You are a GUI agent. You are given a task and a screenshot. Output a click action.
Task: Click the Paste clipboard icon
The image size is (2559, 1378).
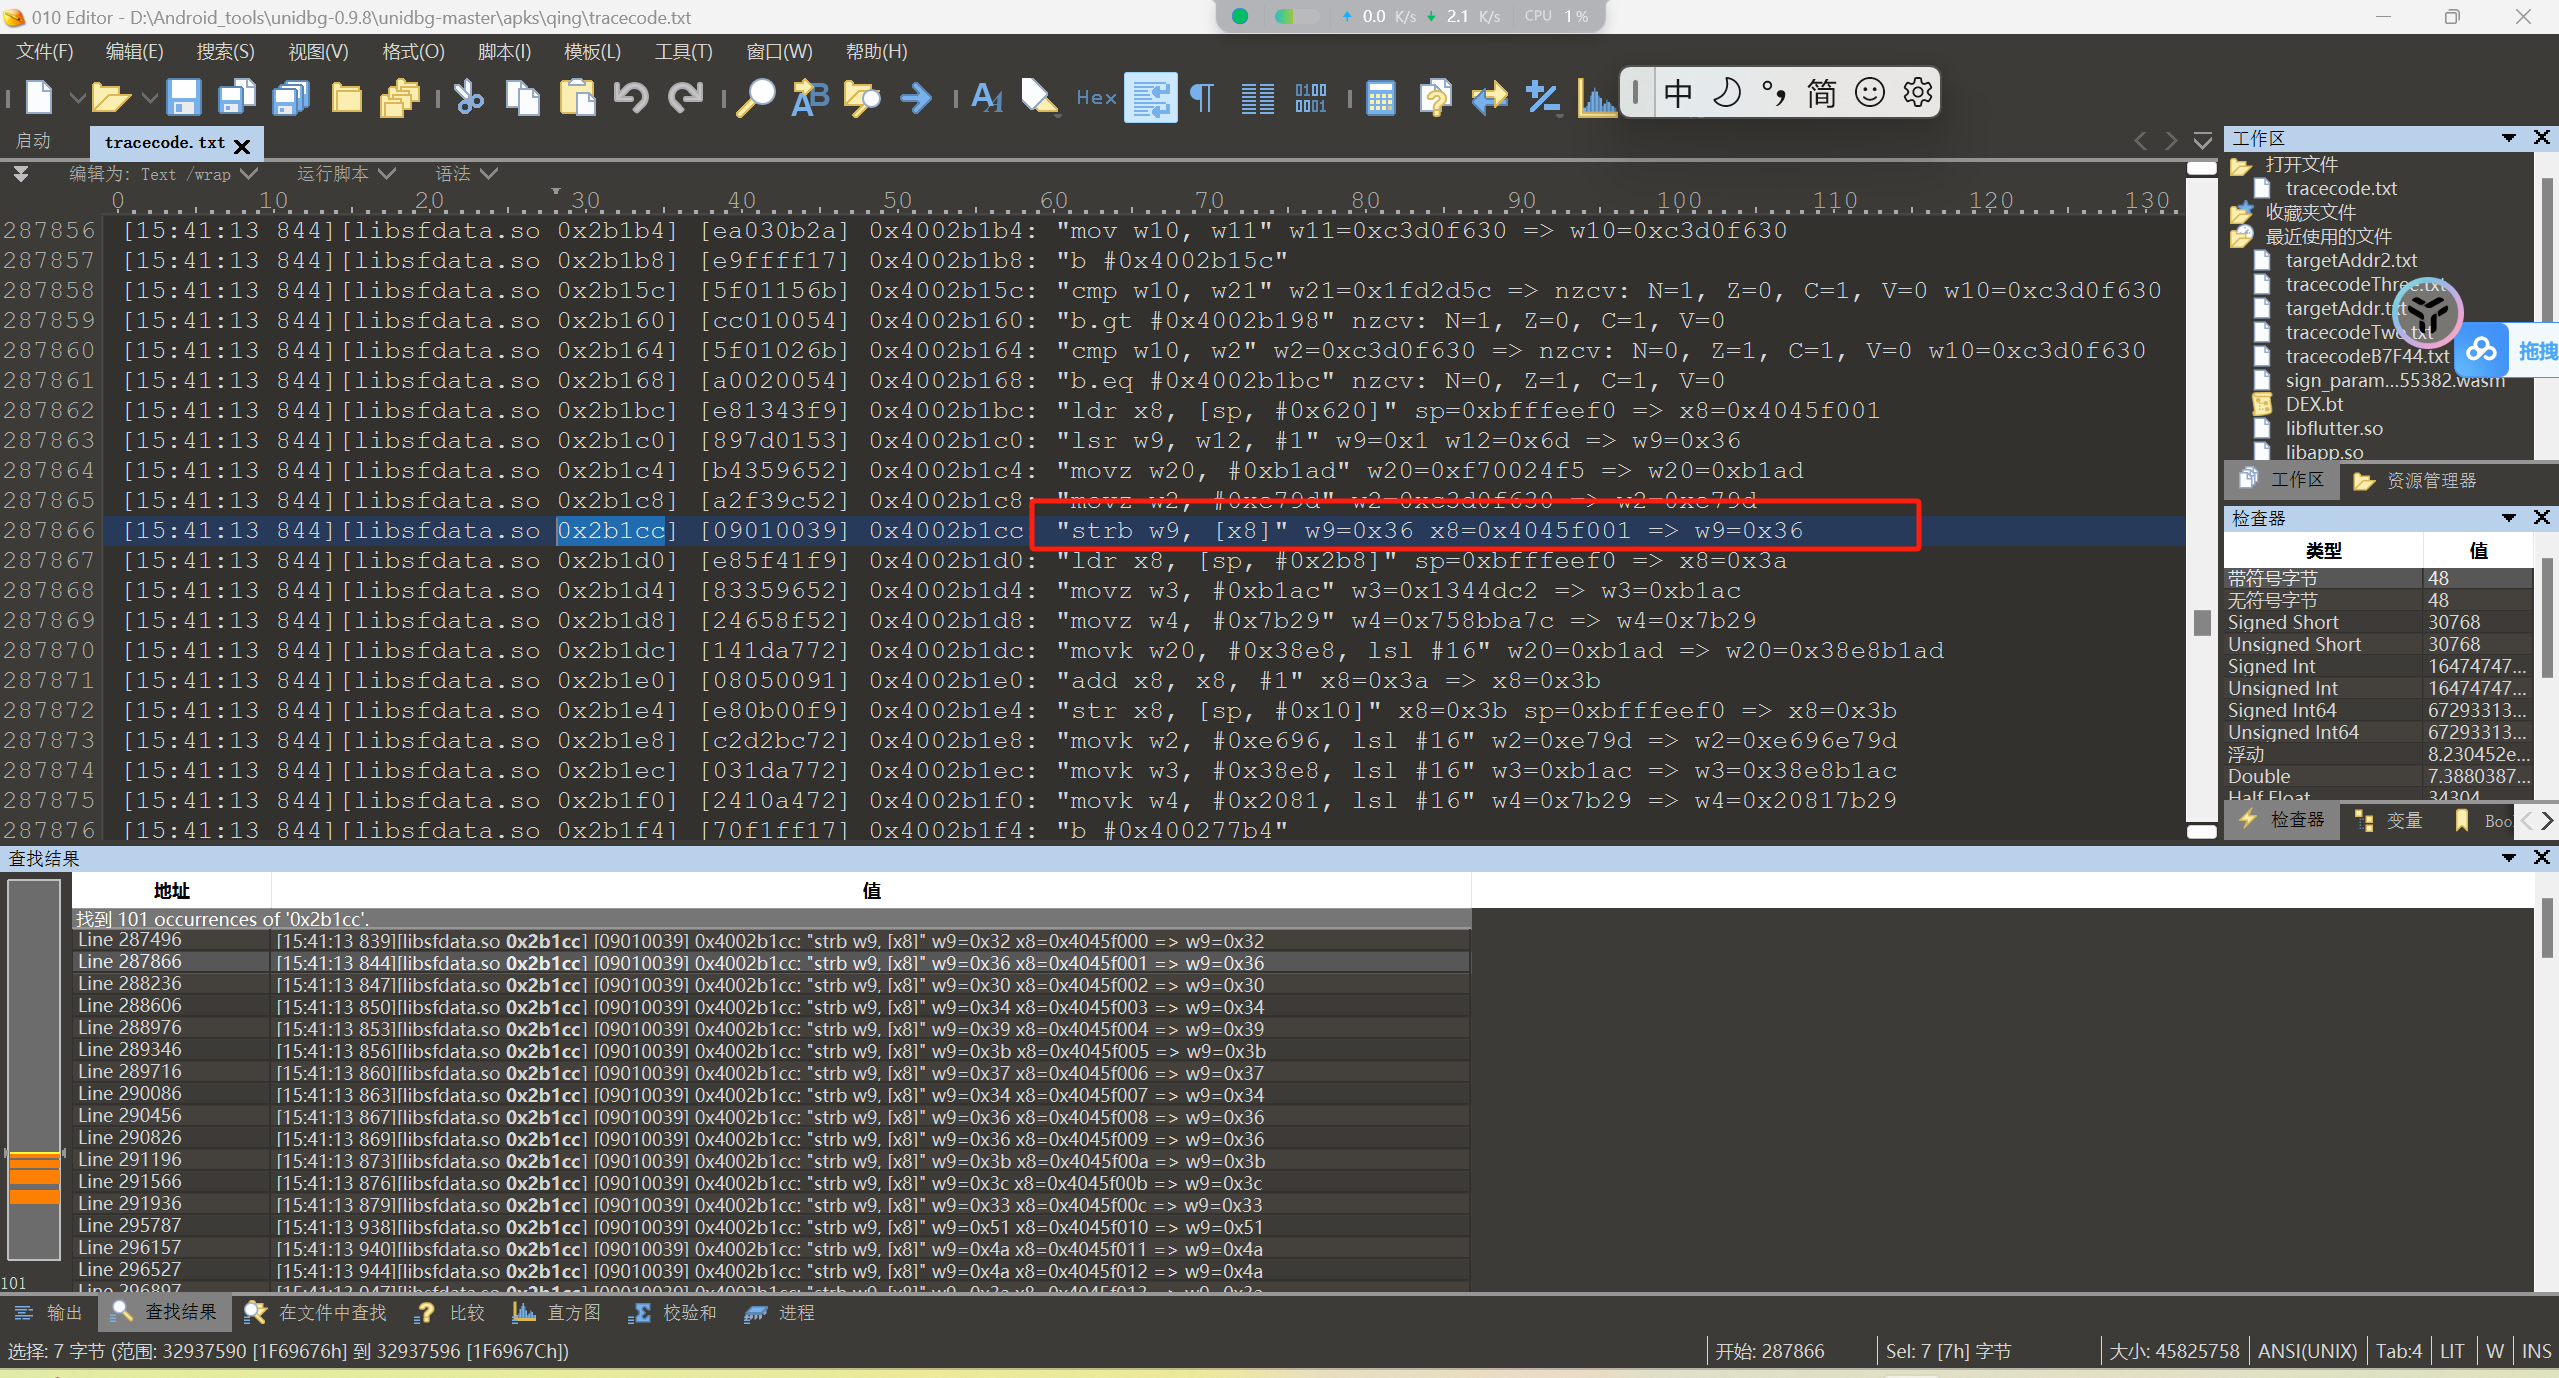click(577, 97)
